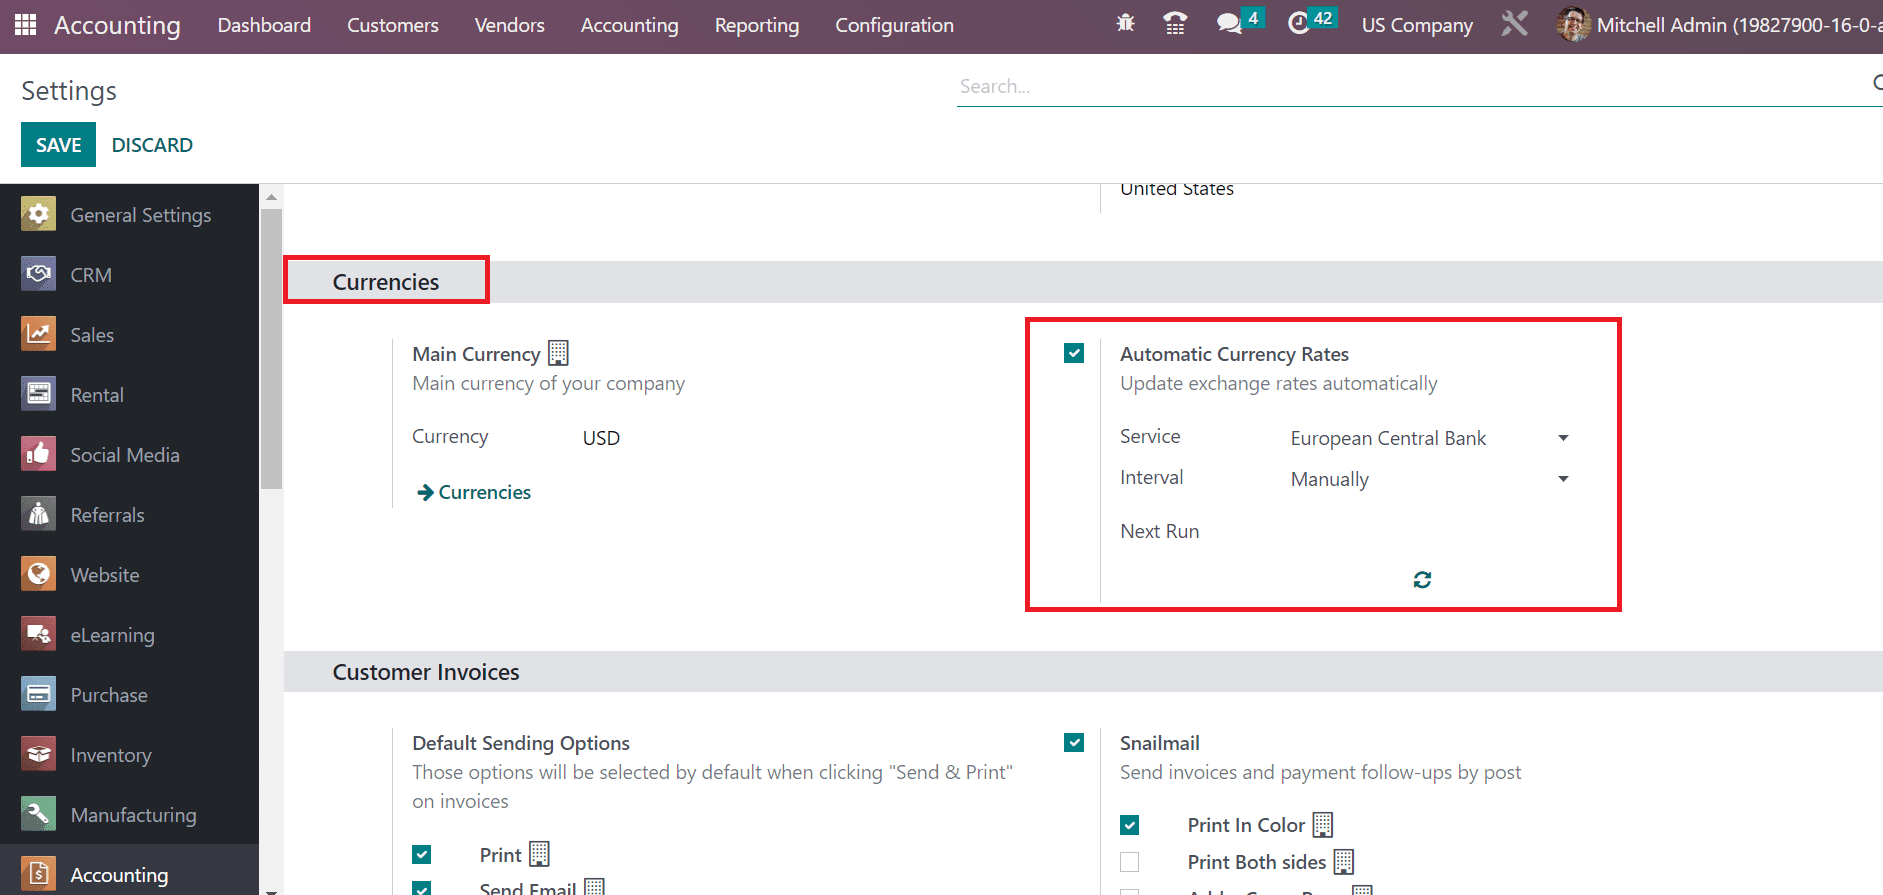Click the Accounting app title

(x=117, y=25)
